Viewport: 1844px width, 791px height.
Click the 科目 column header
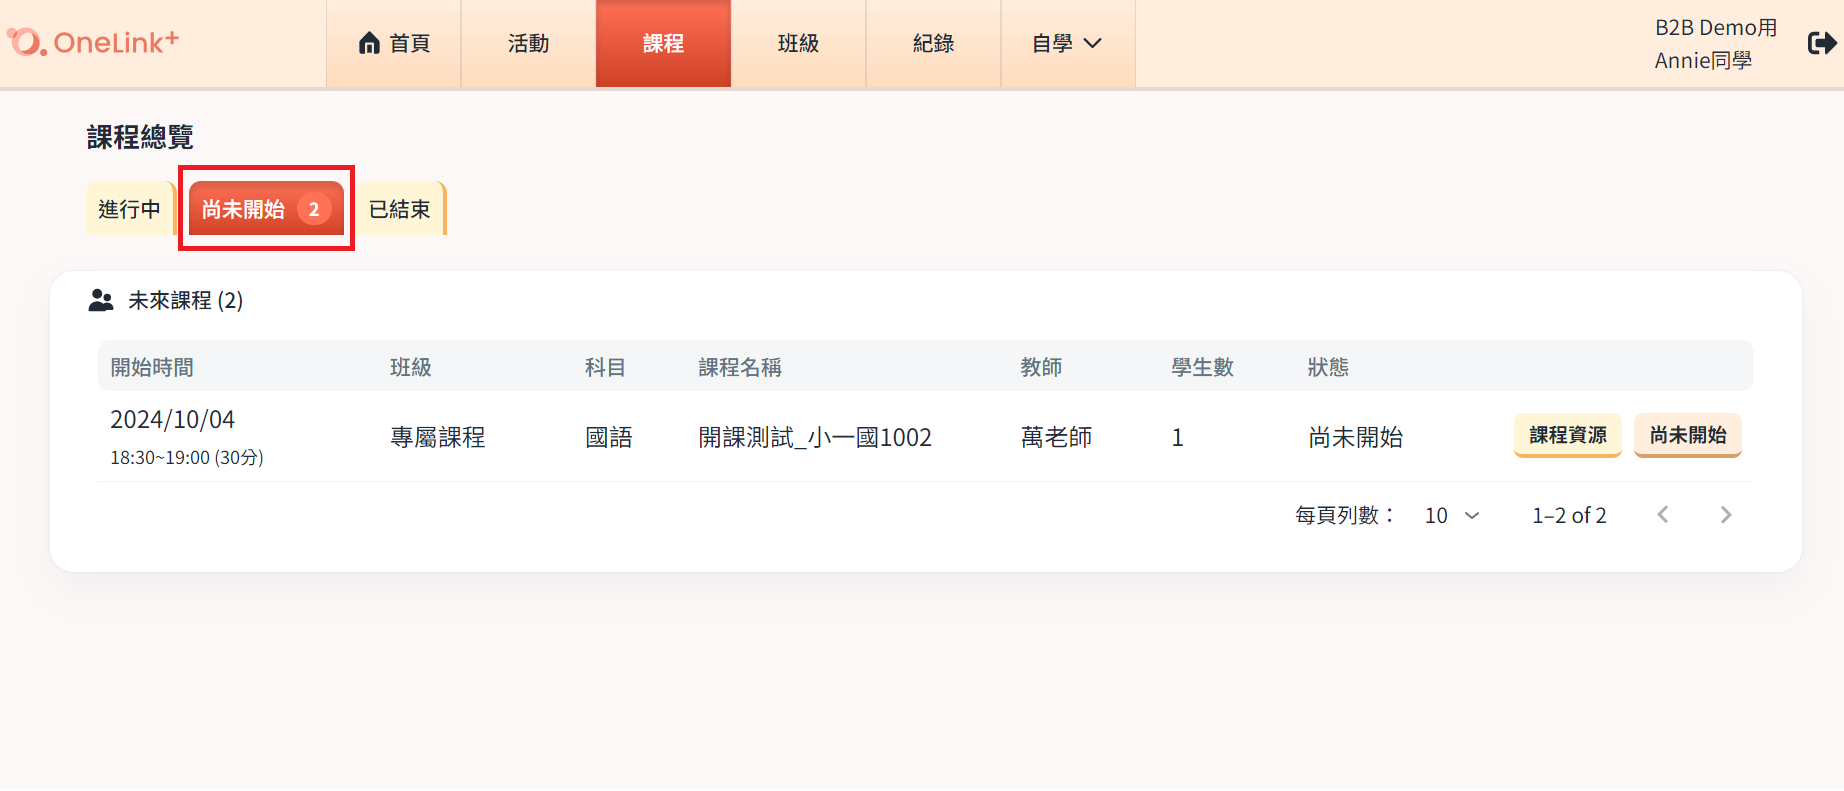coord(606,367)
